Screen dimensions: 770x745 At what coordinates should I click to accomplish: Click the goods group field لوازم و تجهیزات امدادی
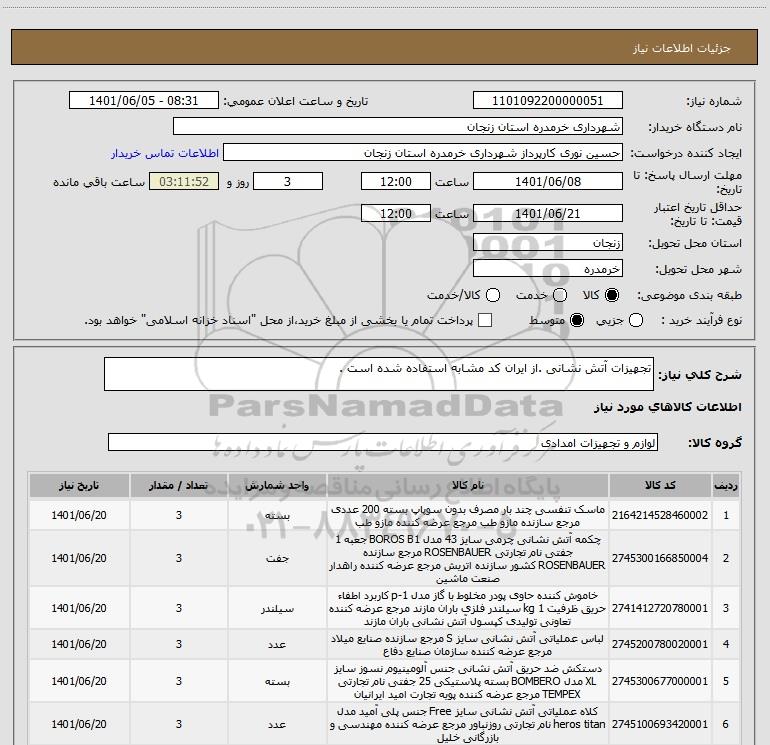coord(383,442)
